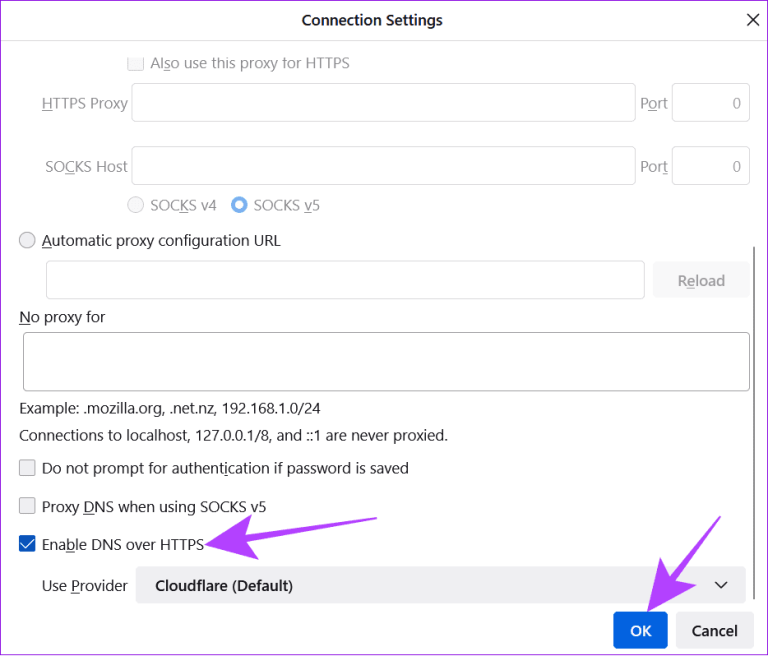Select Automatic proxy configuration URL option
The height and width of the screenshot is (656, 768).
(x=27, y=240)
